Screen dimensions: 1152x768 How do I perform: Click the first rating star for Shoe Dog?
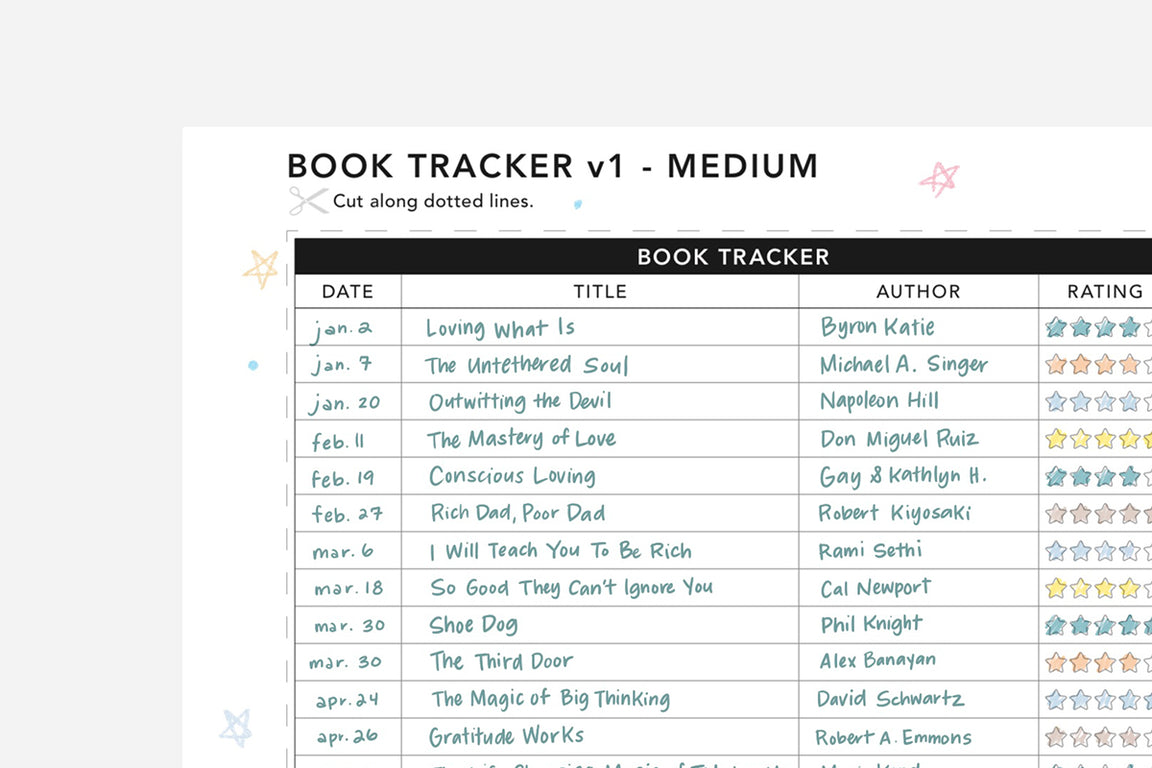1056,625
